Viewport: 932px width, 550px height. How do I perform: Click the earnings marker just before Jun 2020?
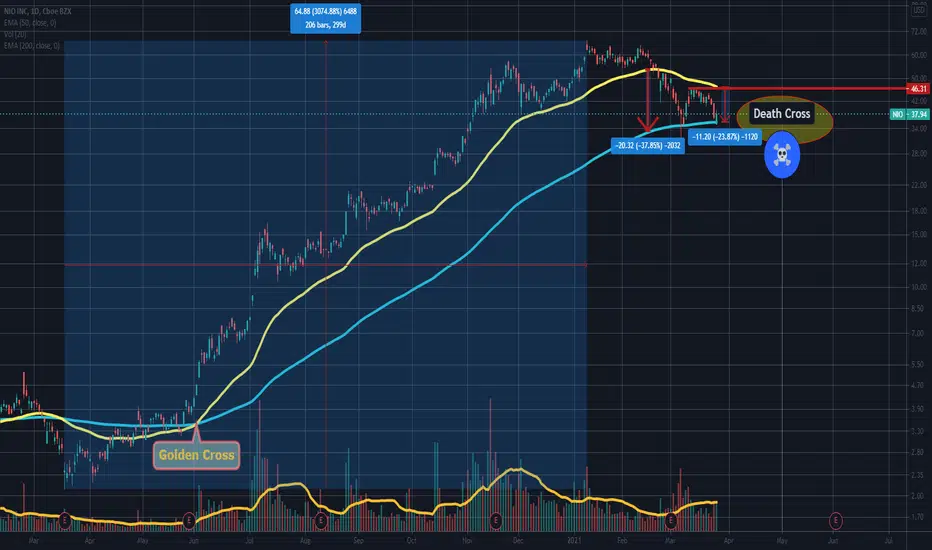tap(189, 521)
